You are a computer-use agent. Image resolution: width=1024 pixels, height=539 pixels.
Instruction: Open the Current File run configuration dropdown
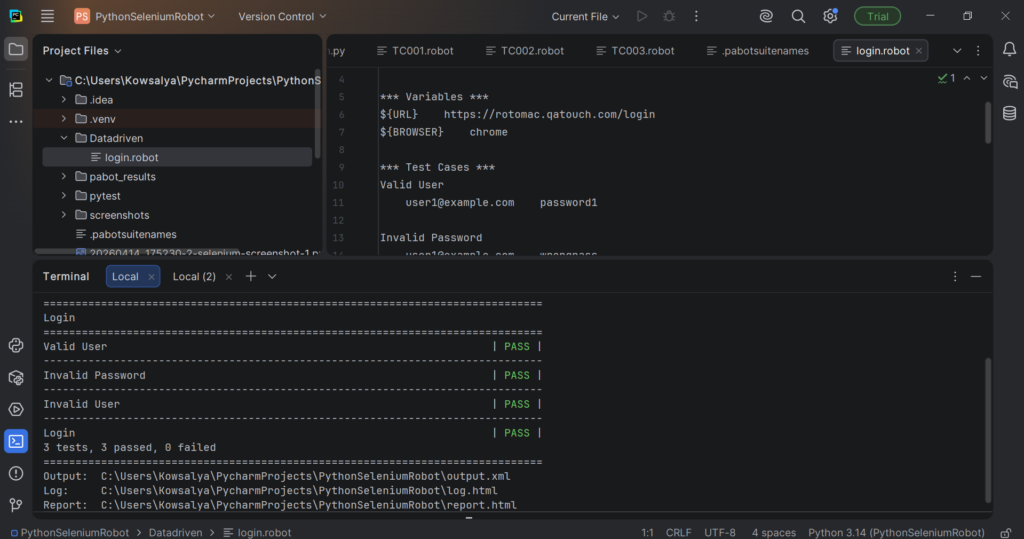pos(586,17)
